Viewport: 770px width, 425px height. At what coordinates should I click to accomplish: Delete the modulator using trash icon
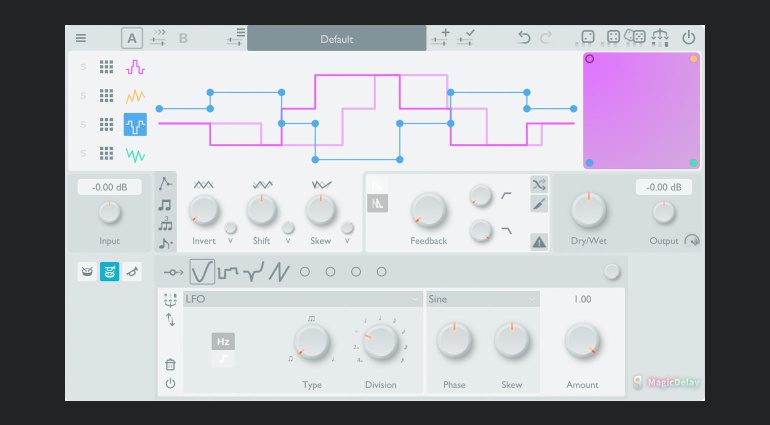click(170, 364)
